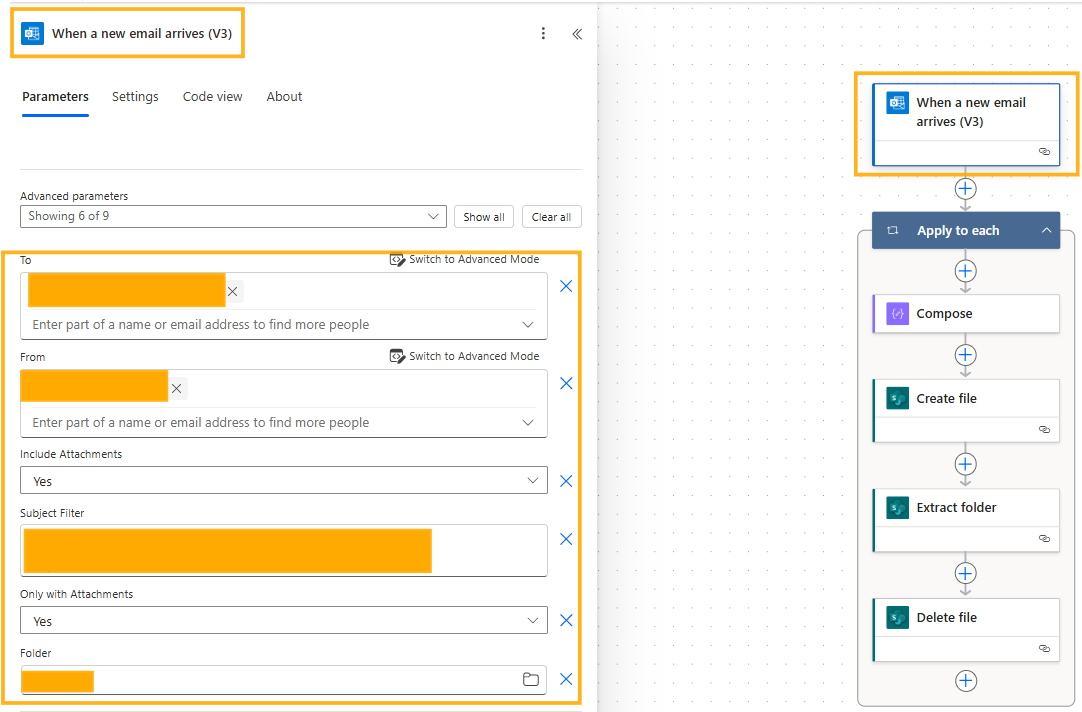
Task: Click the Clear all button
Action: [x=551, y=217]
